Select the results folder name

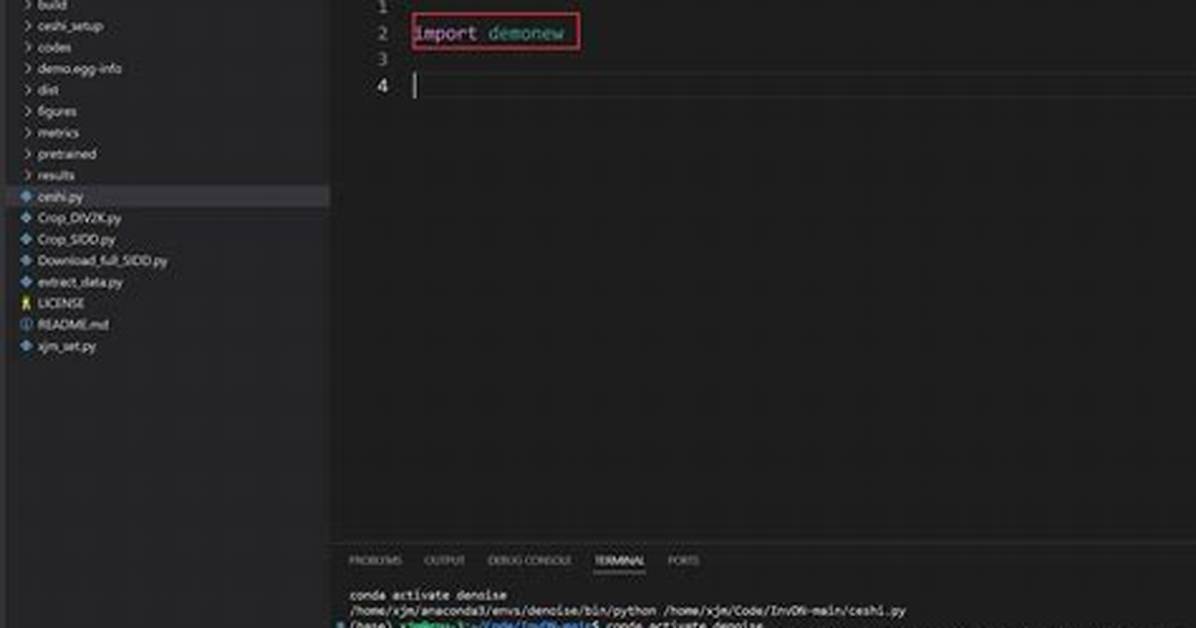56,176
